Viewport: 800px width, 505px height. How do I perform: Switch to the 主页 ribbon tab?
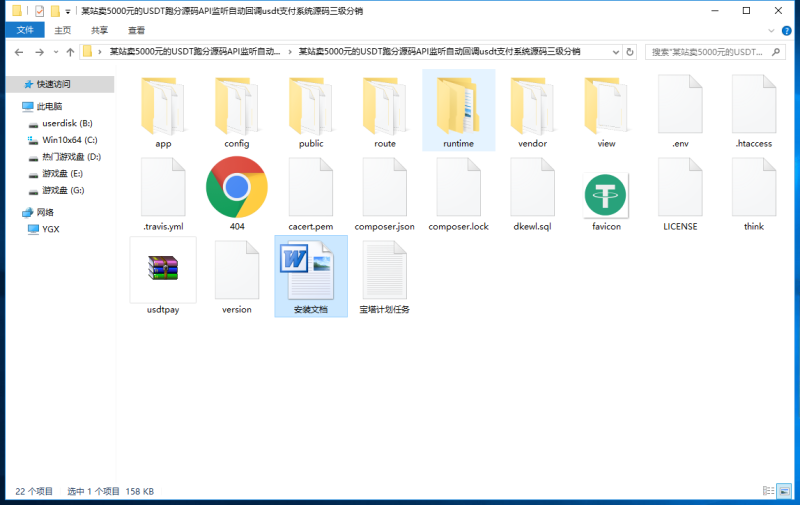point(63,30)
